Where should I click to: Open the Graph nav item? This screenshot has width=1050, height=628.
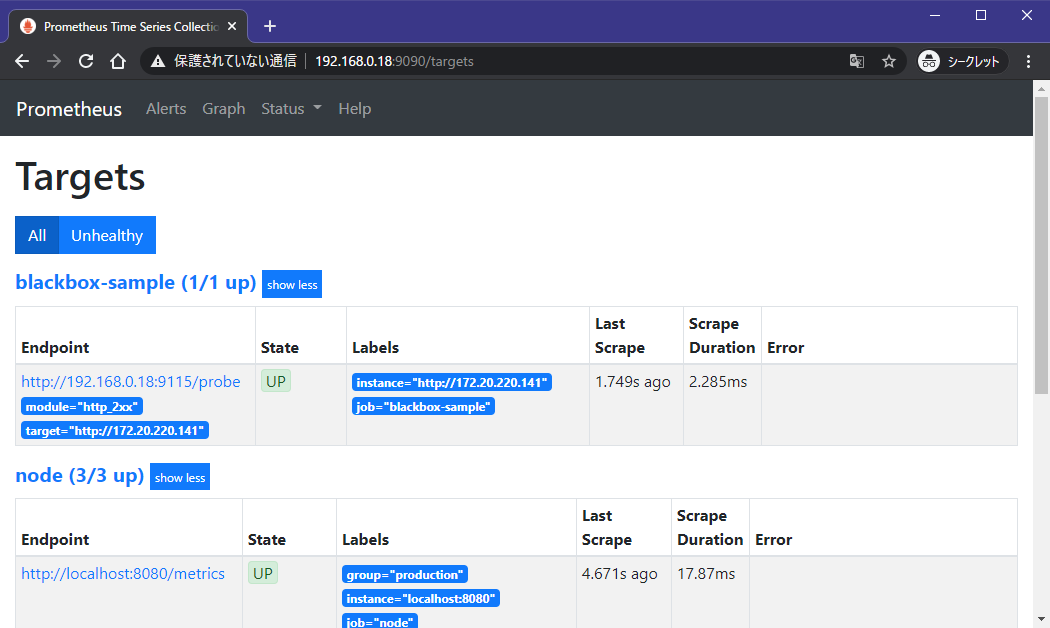point(224,108)
